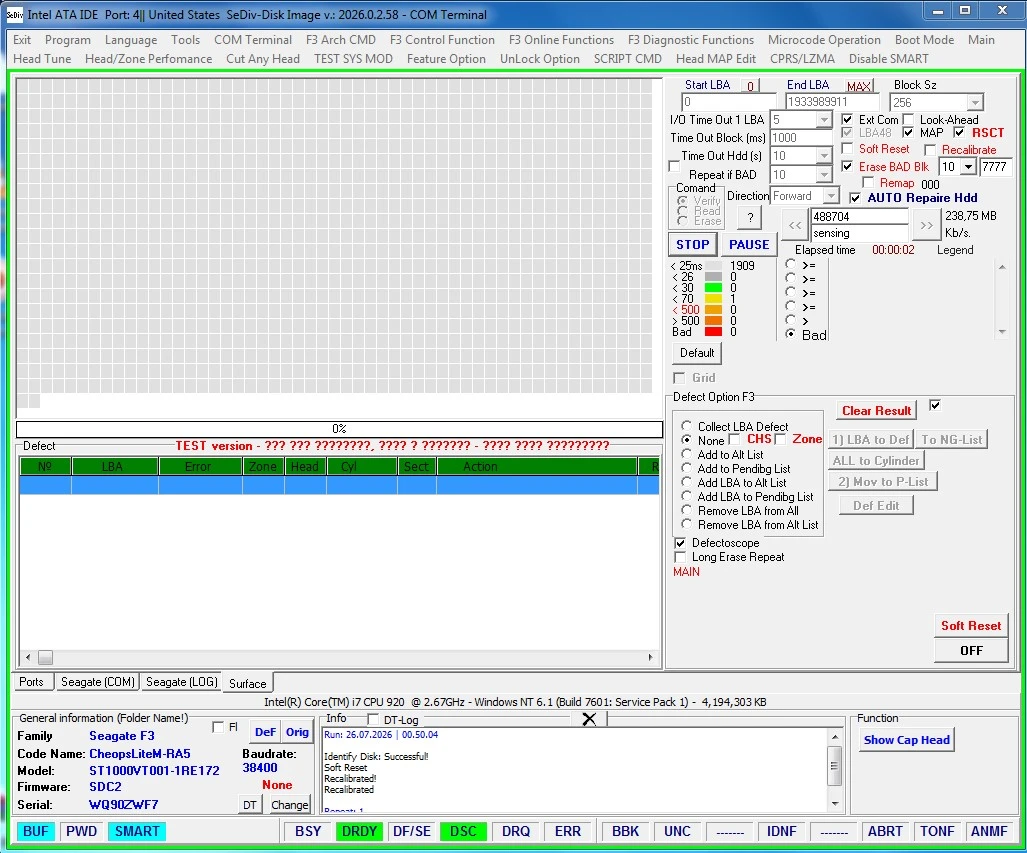Click the BBK error indicator

(x=625, y=831)
